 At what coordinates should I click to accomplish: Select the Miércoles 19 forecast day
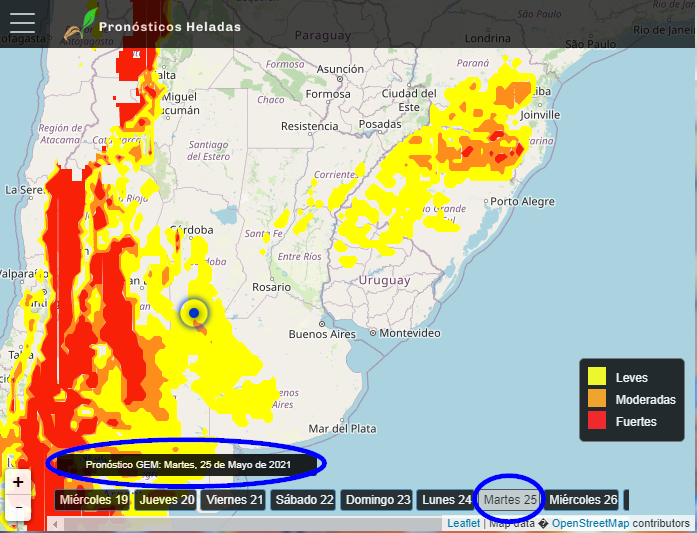(94, 500)
